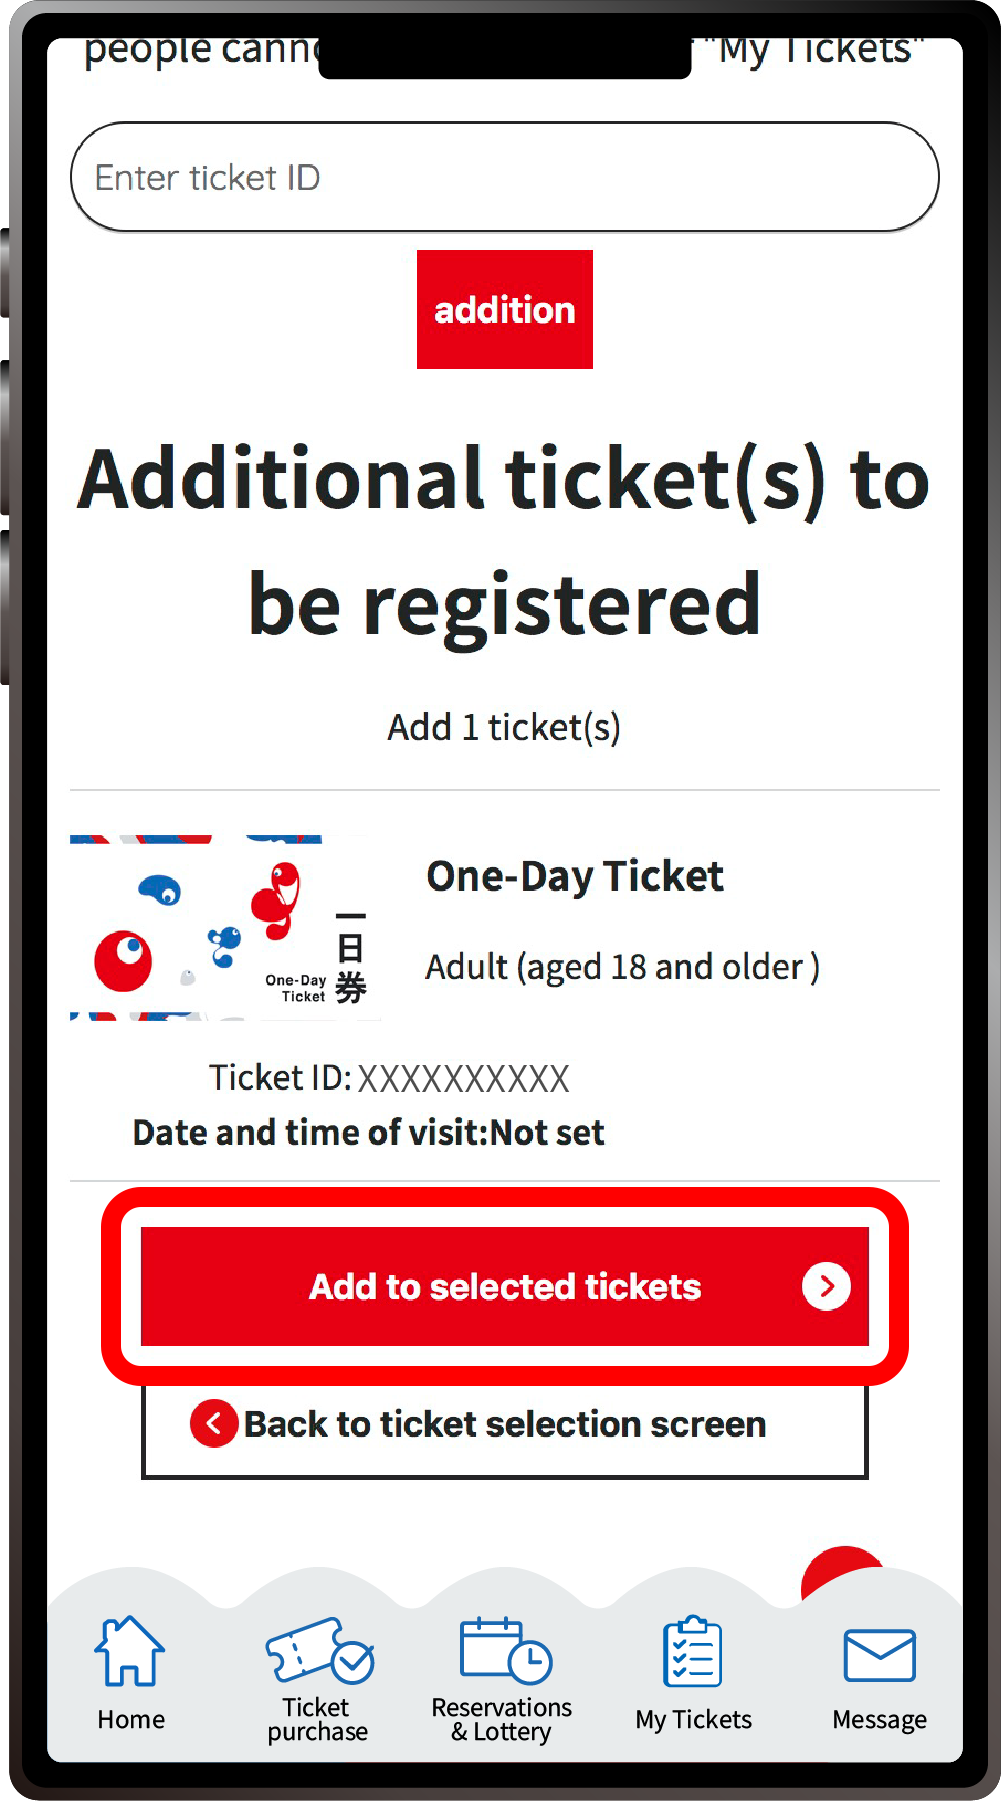Click the back chevron on ticket selection button
This screenshot has width=1001, height=1801.
tap(212, 1424)
